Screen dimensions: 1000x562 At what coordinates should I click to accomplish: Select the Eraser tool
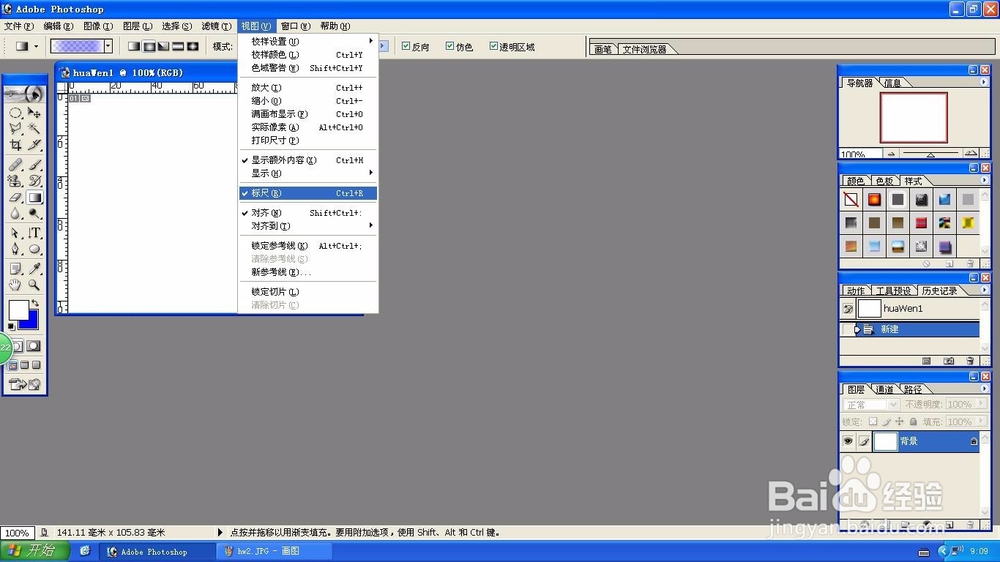[x=15, y=198]
